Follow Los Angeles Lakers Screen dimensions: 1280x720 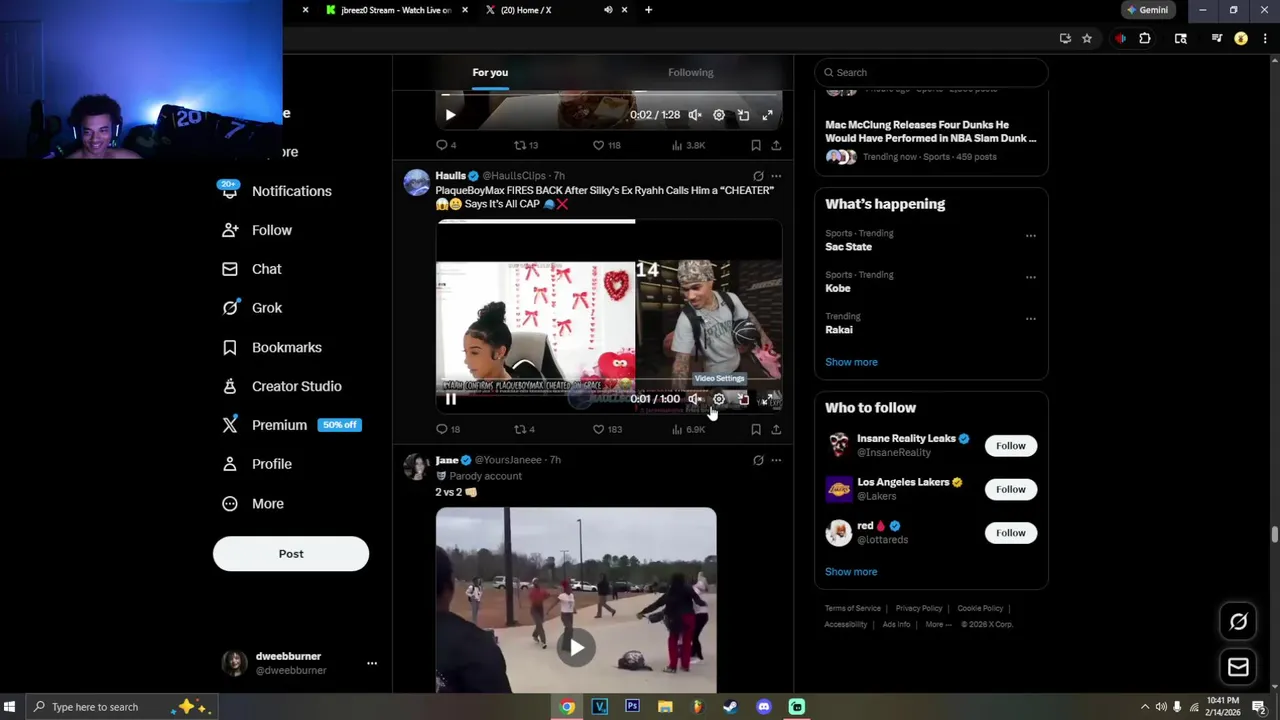[1011, 489]
